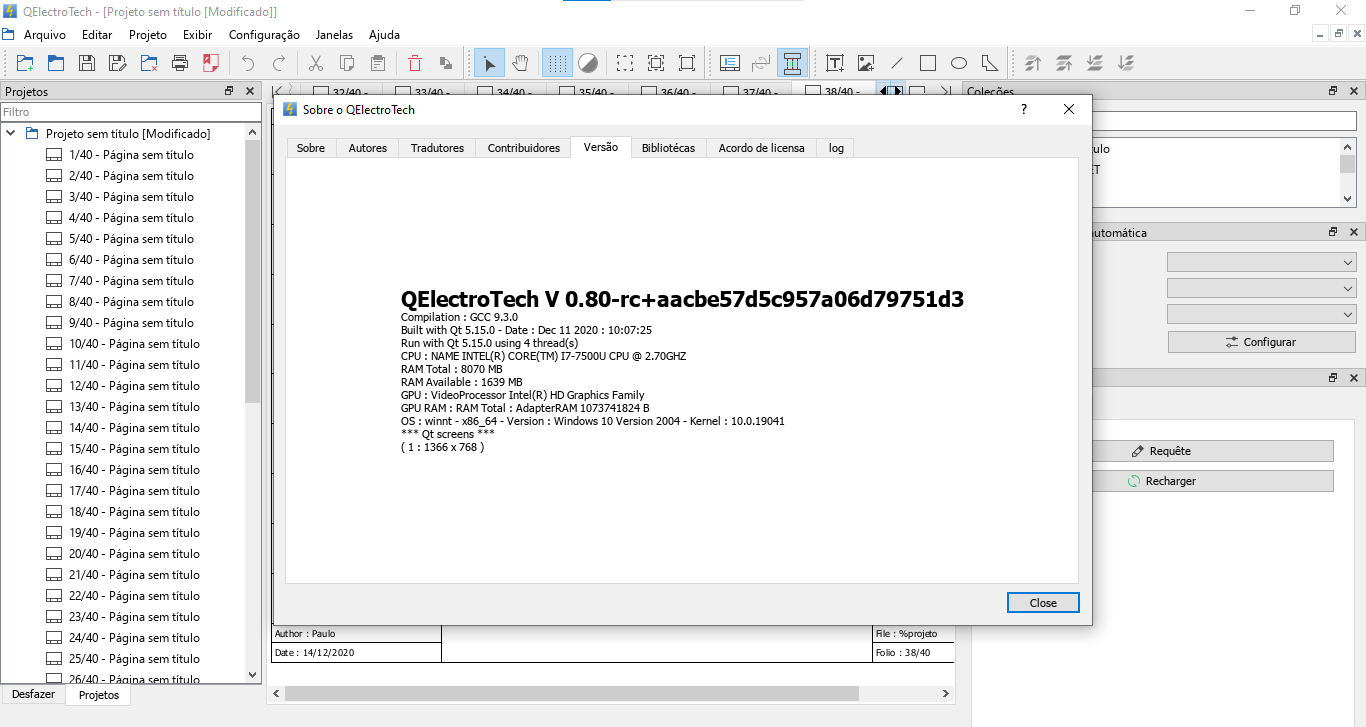Open the first combo box above Configurar
The height and width of the screenshot is (727, 1366).
pos(1261,262)
